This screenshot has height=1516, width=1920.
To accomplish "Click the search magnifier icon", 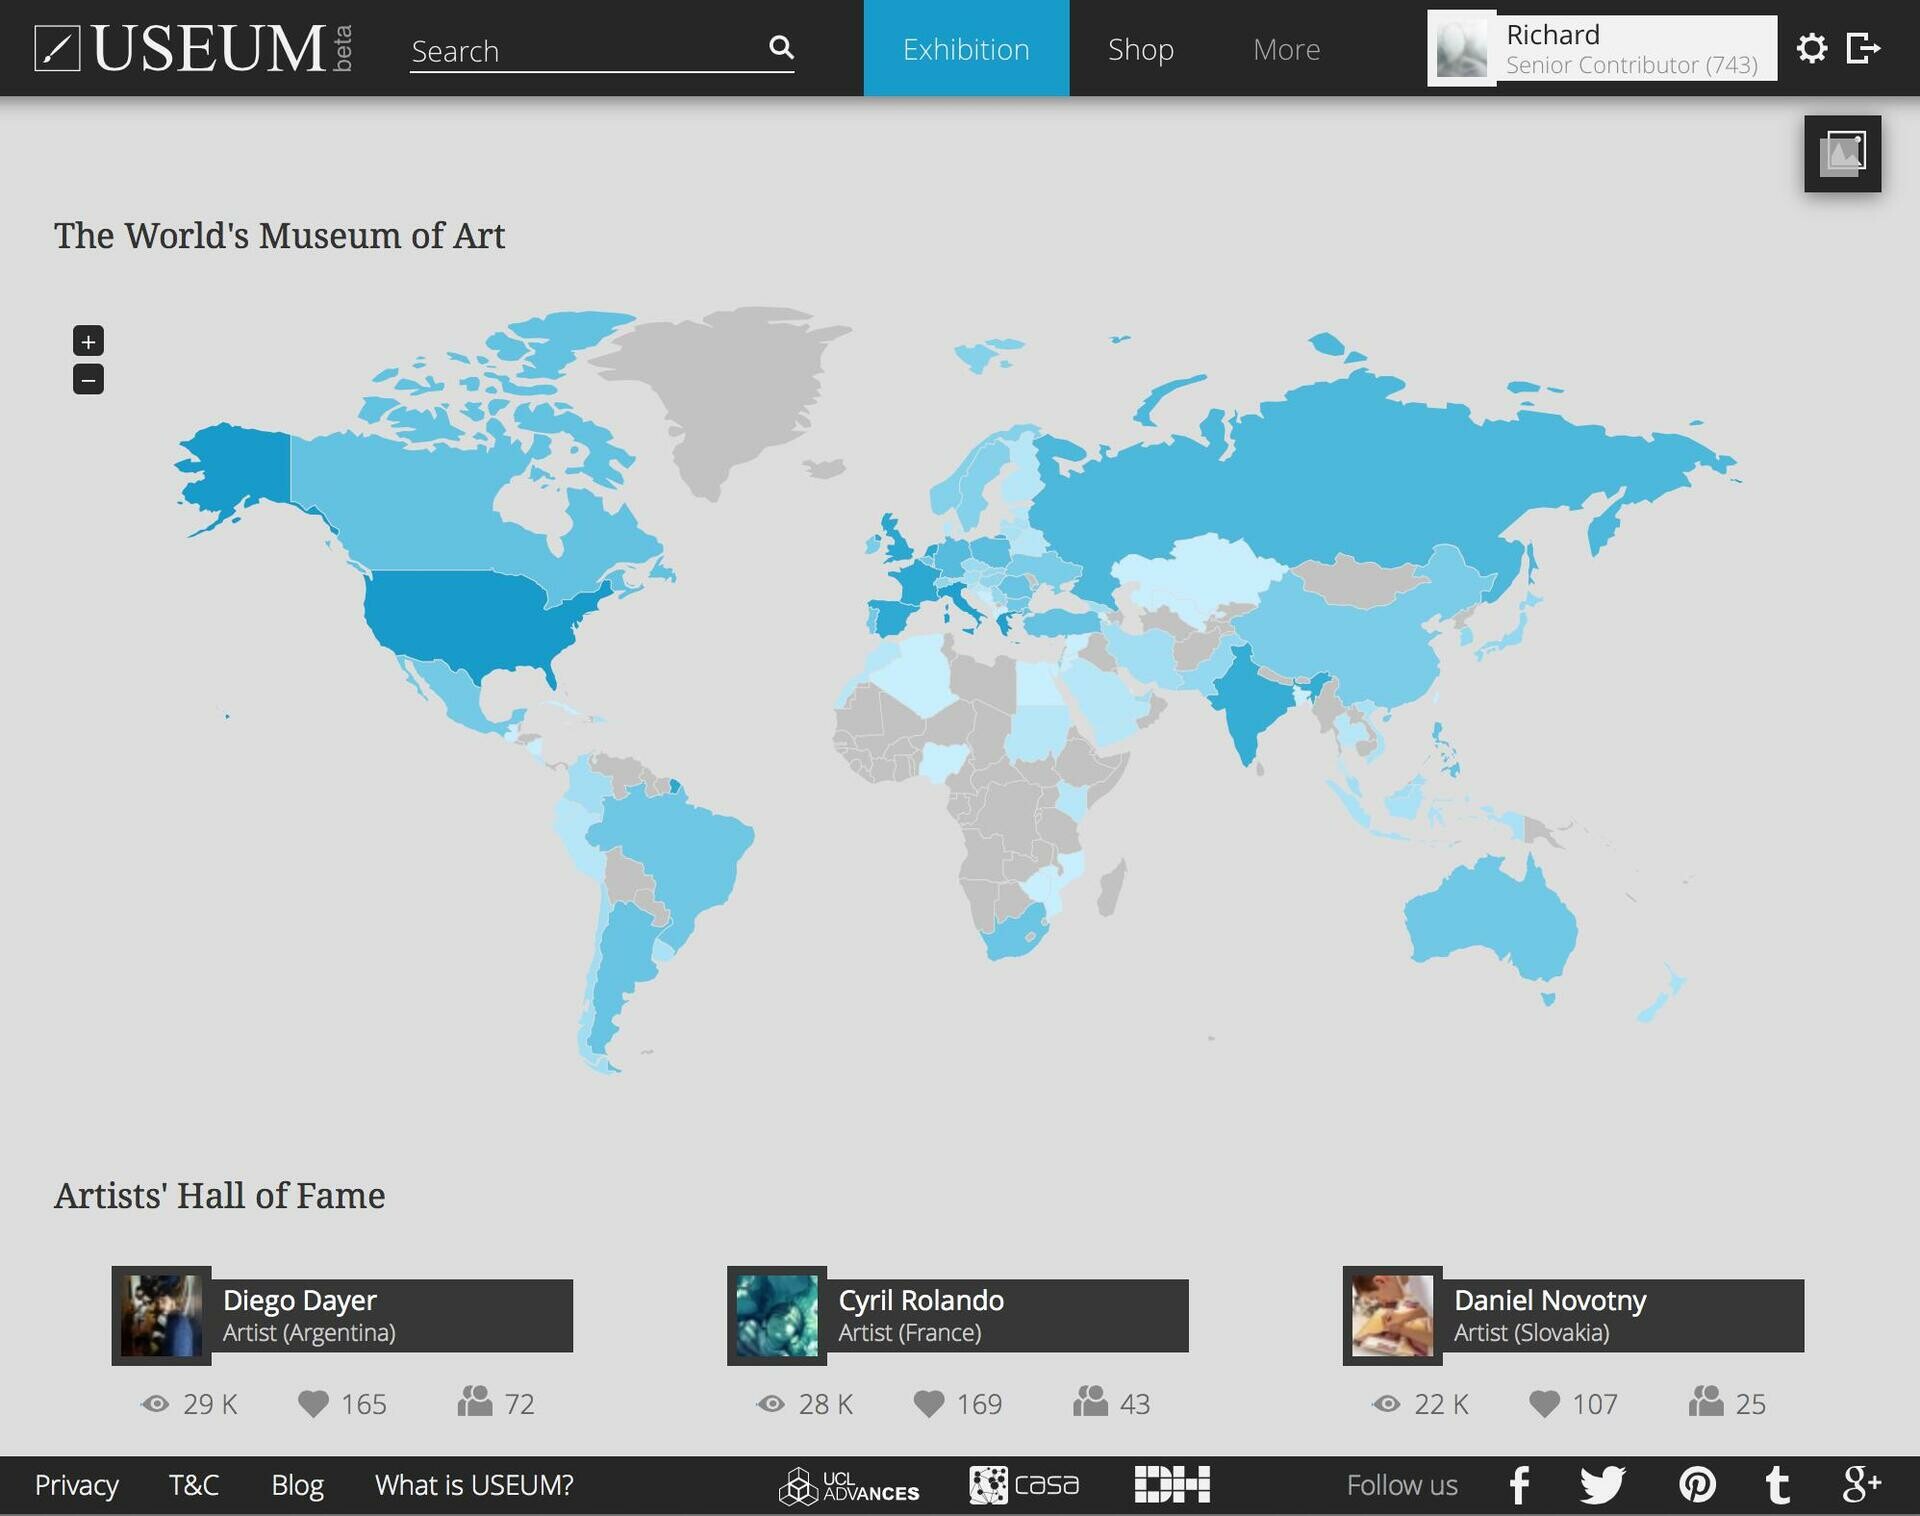I will click(781, 47).
